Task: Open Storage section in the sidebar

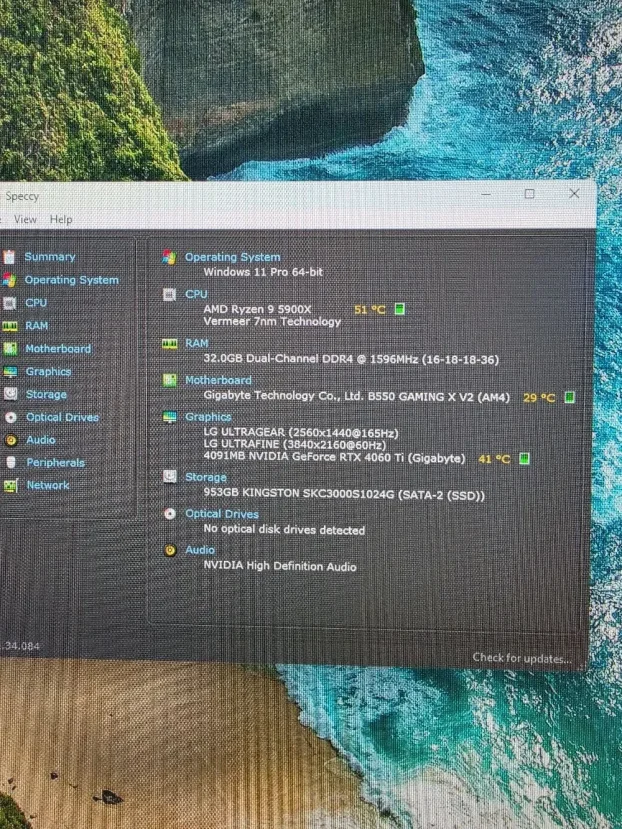Action: [x=47, y=394]
